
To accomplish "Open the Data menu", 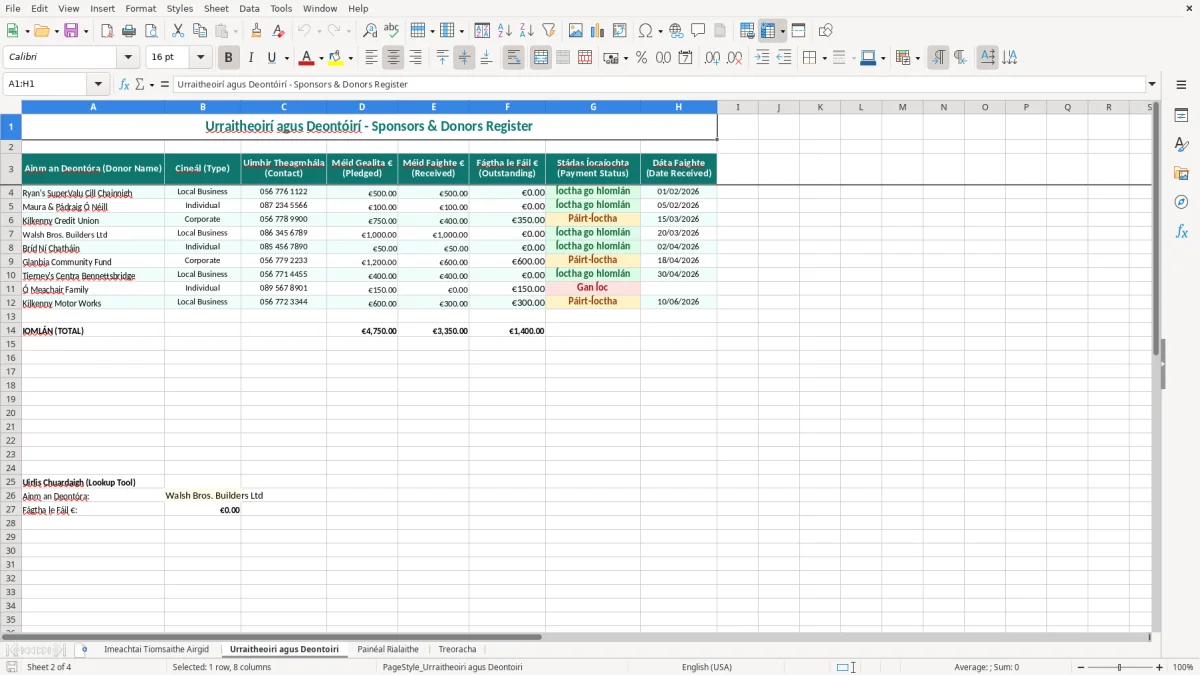I will (x=249, y=8).
